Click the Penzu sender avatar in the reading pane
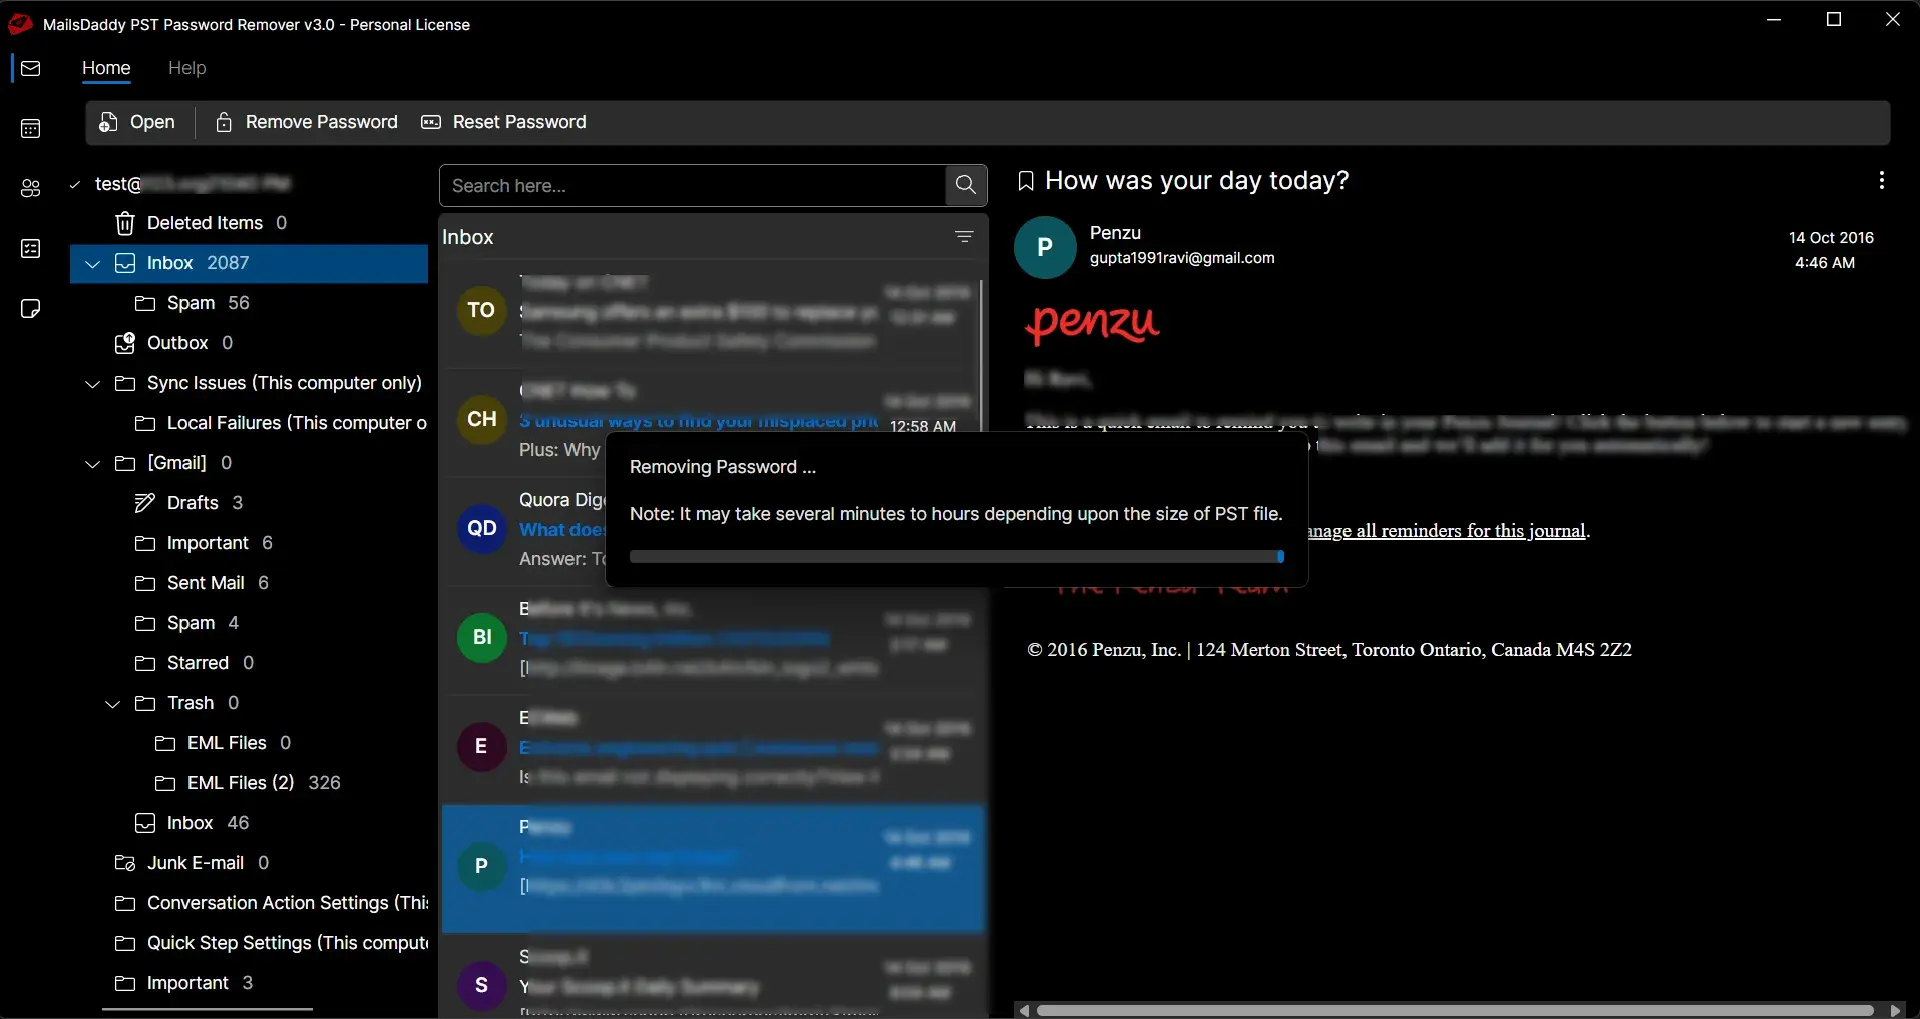Viewport: 1920px width, 1019px height. pos(1045,247)
